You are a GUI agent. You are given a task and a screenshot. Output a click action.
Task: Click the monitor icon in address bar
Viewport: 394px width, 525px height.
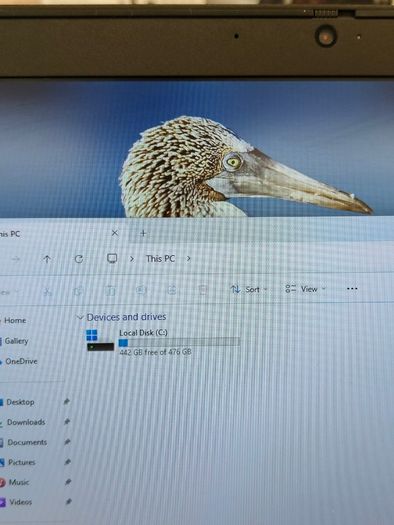pos(112,258)
